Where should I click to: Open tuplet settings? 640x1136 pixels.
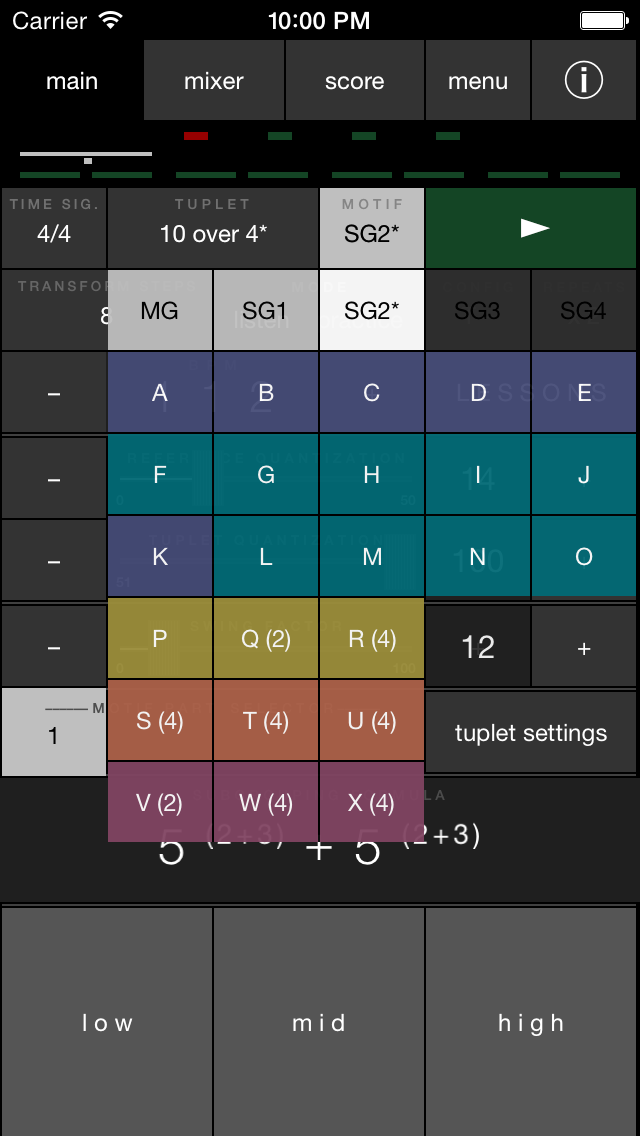[x=531, y=732]
